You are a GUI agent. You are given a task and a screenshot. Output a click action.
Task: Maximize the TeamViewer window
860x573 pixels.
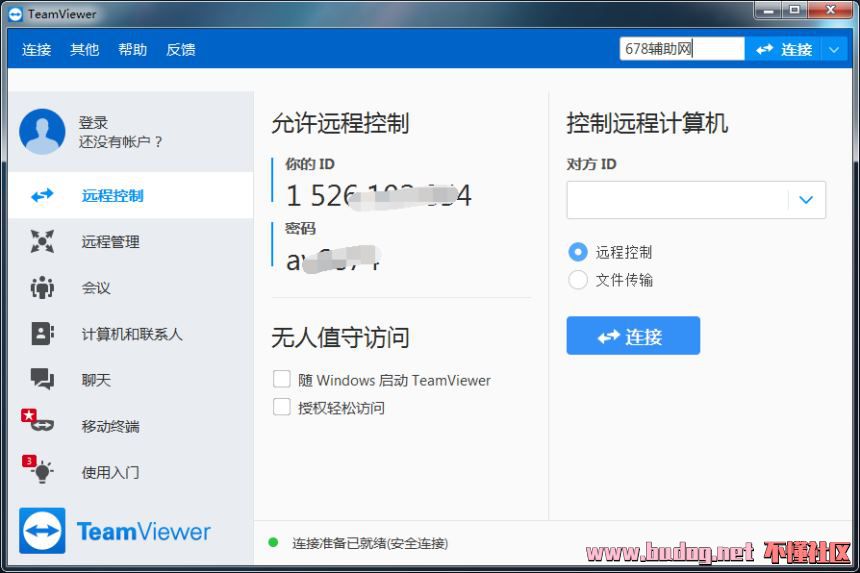[794, 10]
